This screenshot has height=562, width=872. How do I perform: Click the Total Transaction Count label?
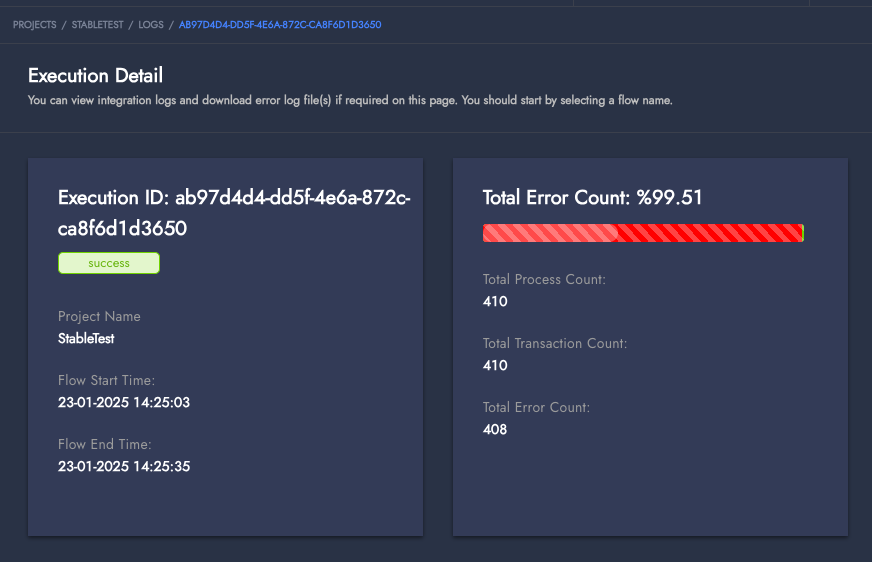(554, 344)
